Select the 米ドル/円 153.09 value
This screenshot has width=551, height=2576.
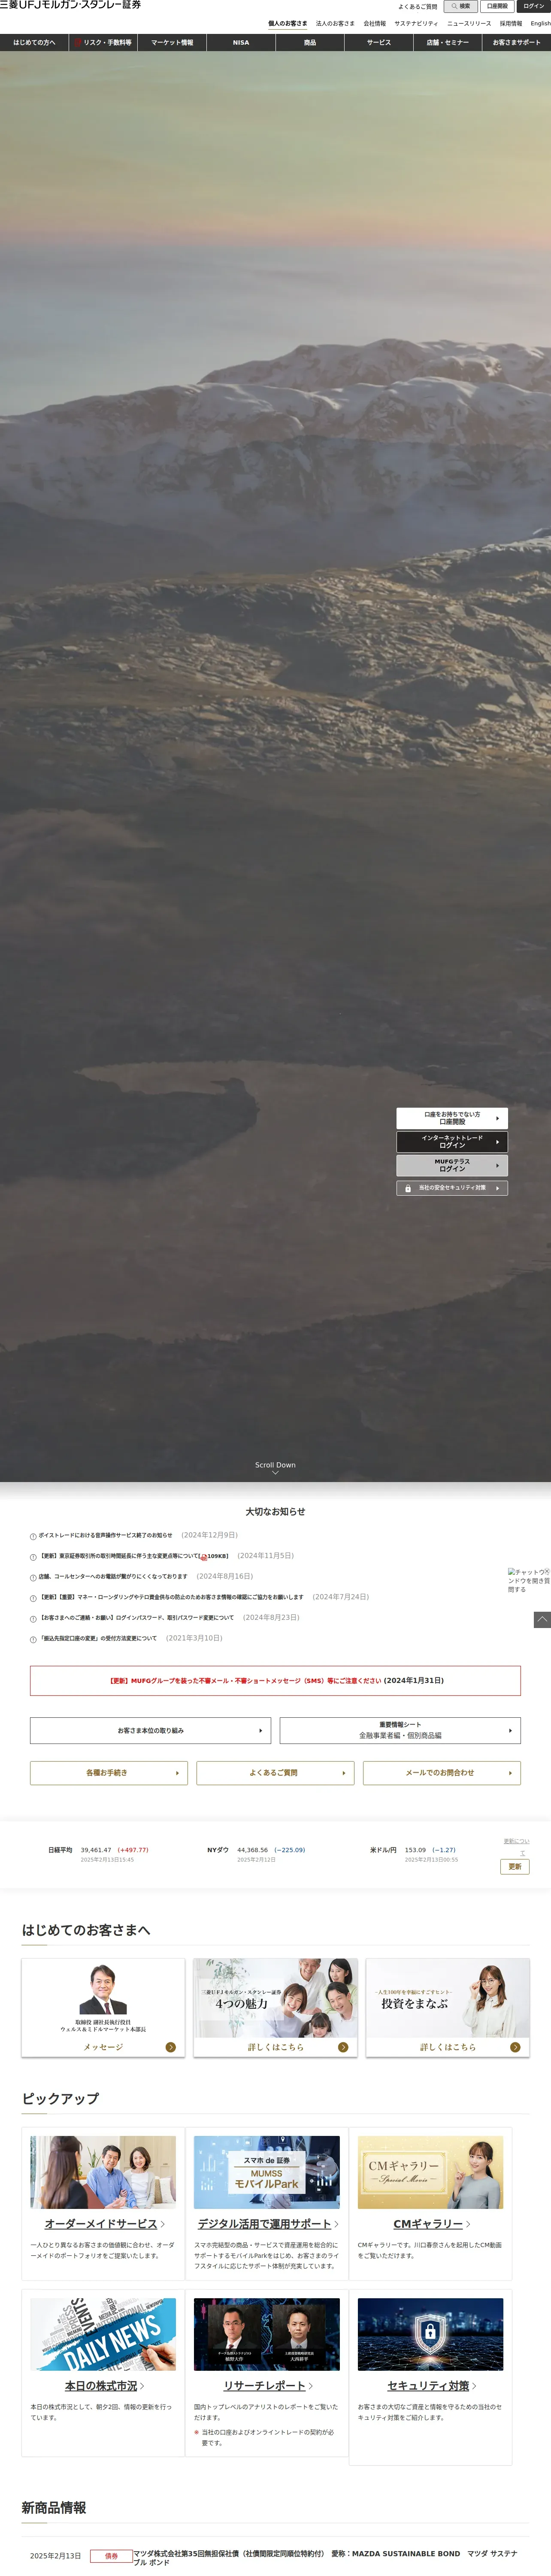tap(415, 1850)
